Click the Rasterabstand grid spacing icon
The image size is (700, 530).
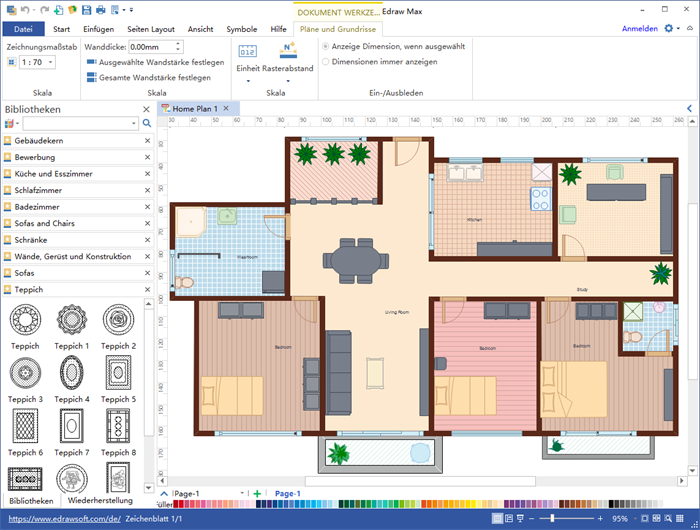tap(288, 52)
